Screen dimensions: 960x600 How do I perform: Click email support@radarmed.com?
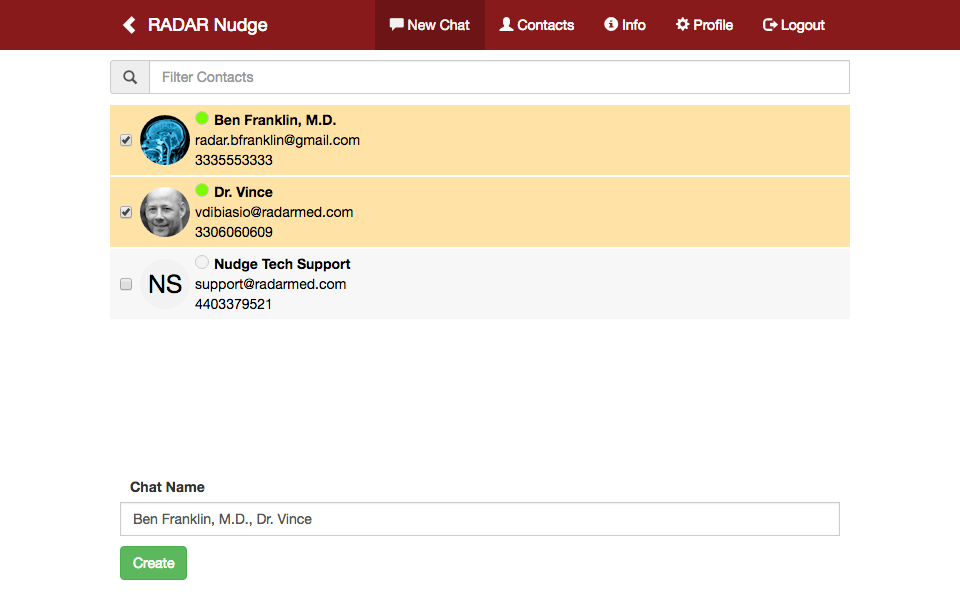tap(271, 284)
